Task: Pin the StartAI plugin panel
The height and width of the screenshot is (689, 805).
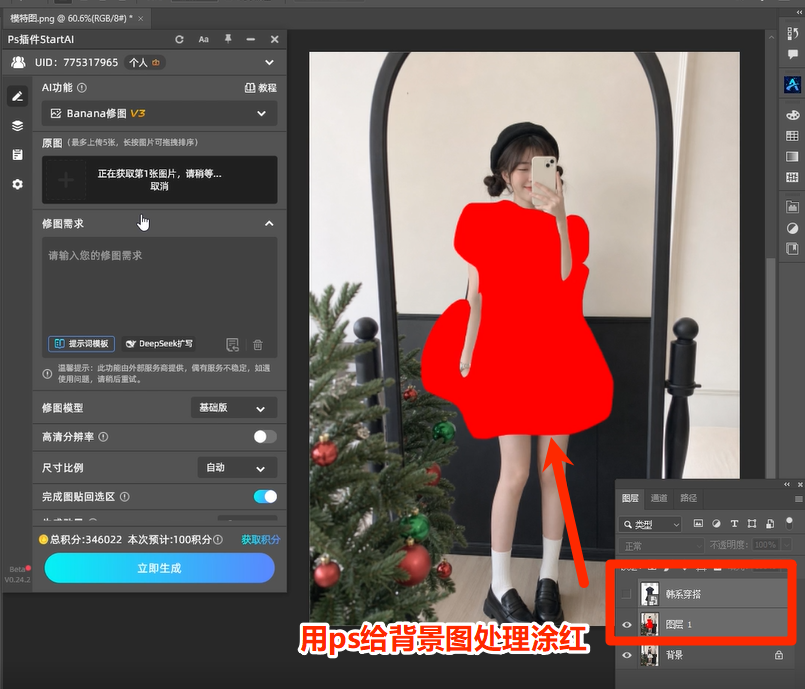Action: [x=228, y=39]
